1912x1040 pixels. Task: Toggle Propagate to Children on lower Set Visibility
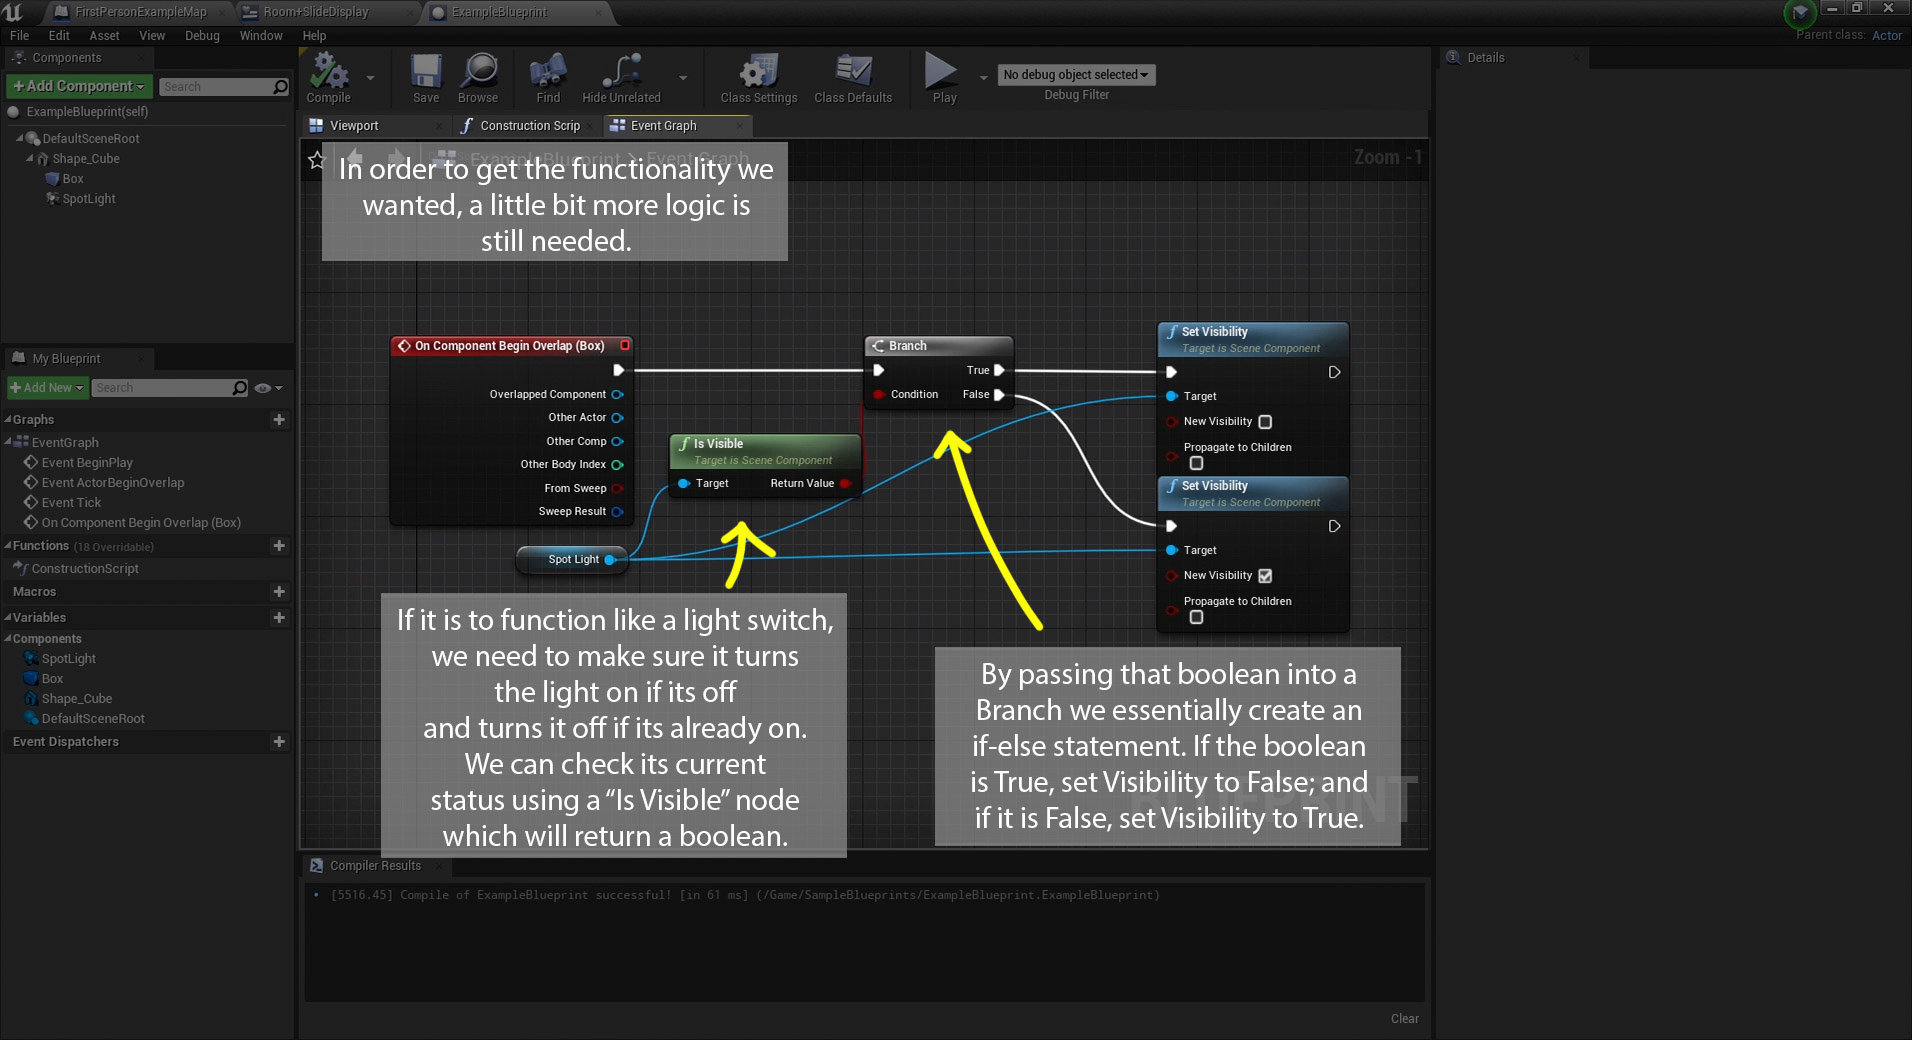(1196, 617)
